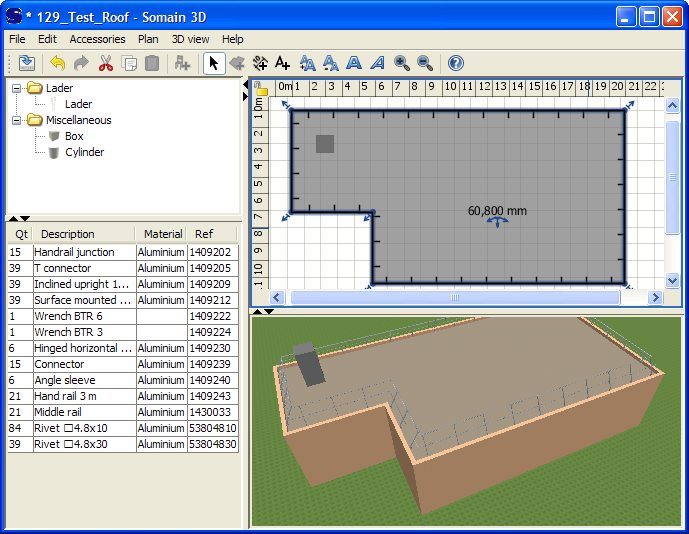Open the Accessories menu
The image size is (689, 534).
(x=97, y=39)
